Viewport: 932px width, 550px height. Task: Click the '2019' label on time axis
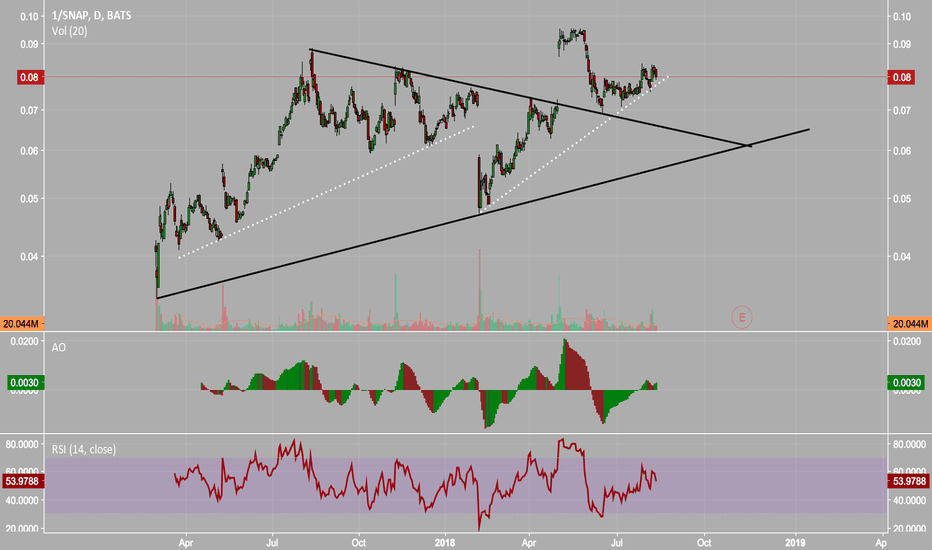(795, 543)
